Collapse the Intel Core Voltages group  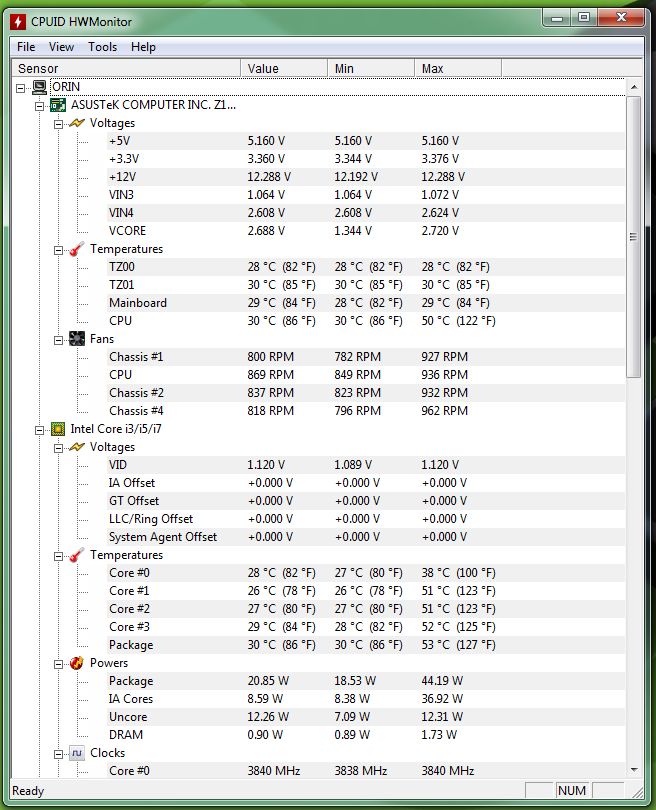[58, 448]
